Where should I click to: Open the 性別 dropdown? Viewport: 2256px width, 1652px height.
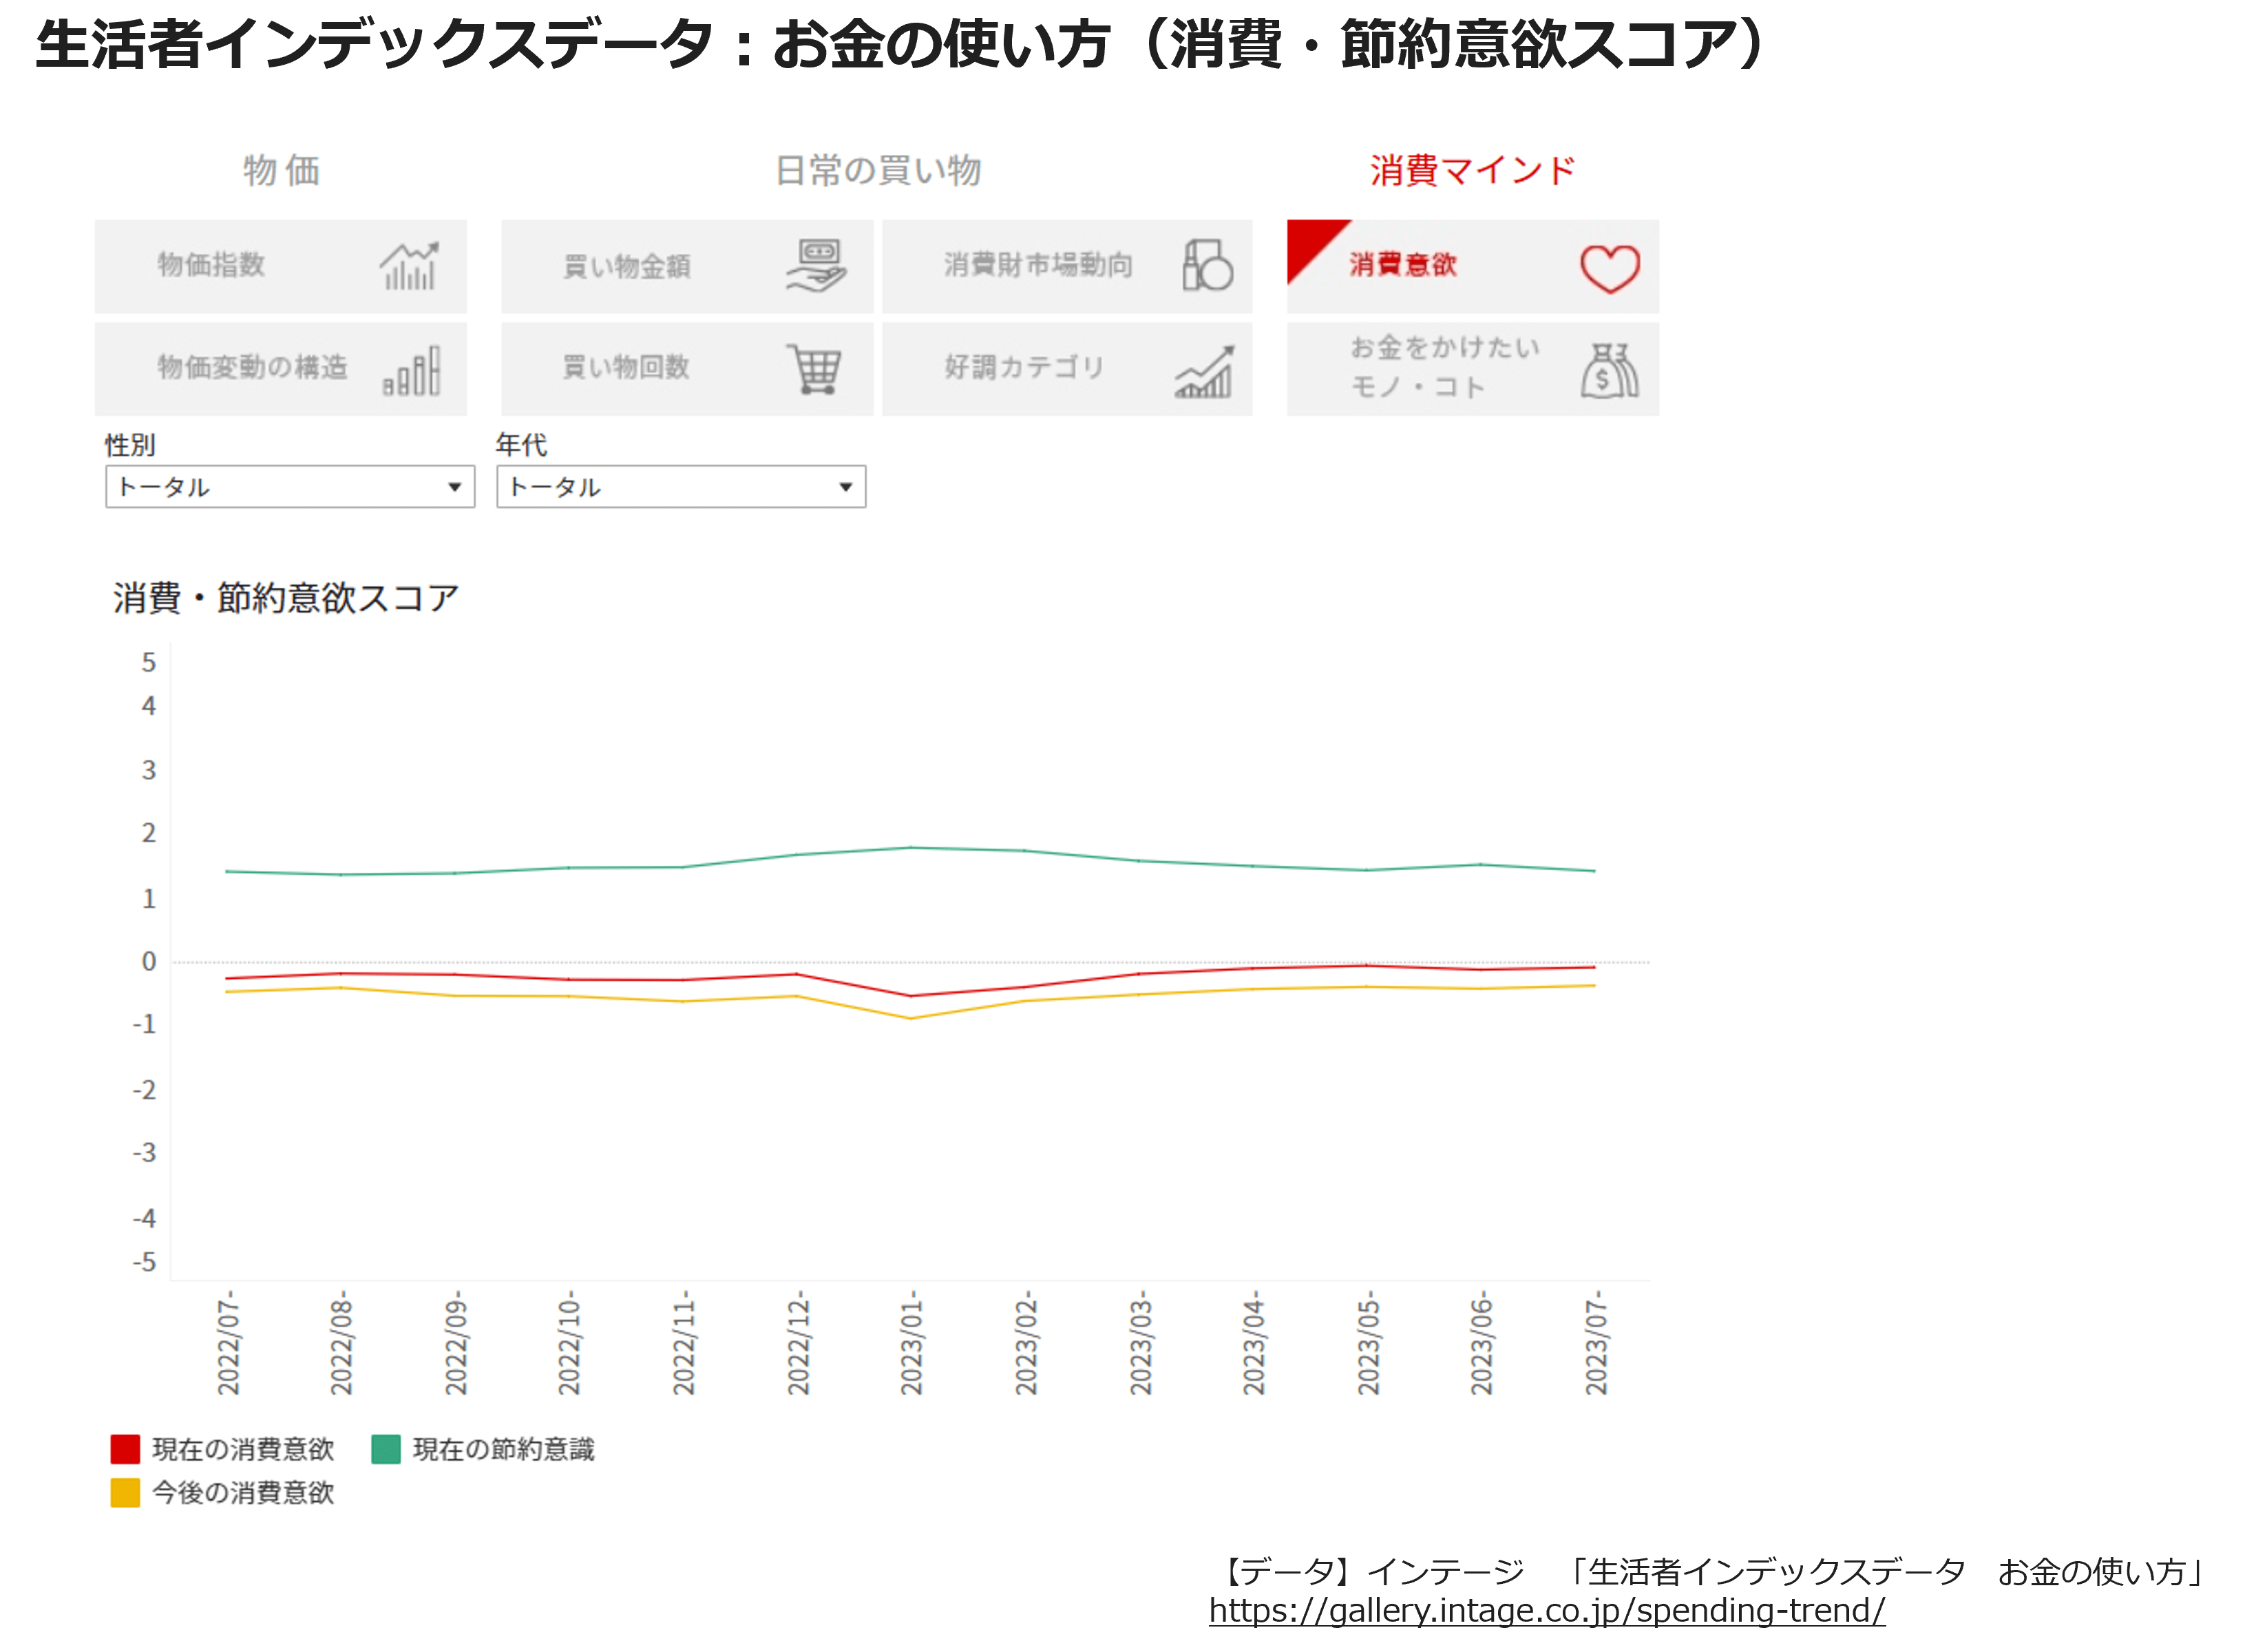(x=290, y=487)
